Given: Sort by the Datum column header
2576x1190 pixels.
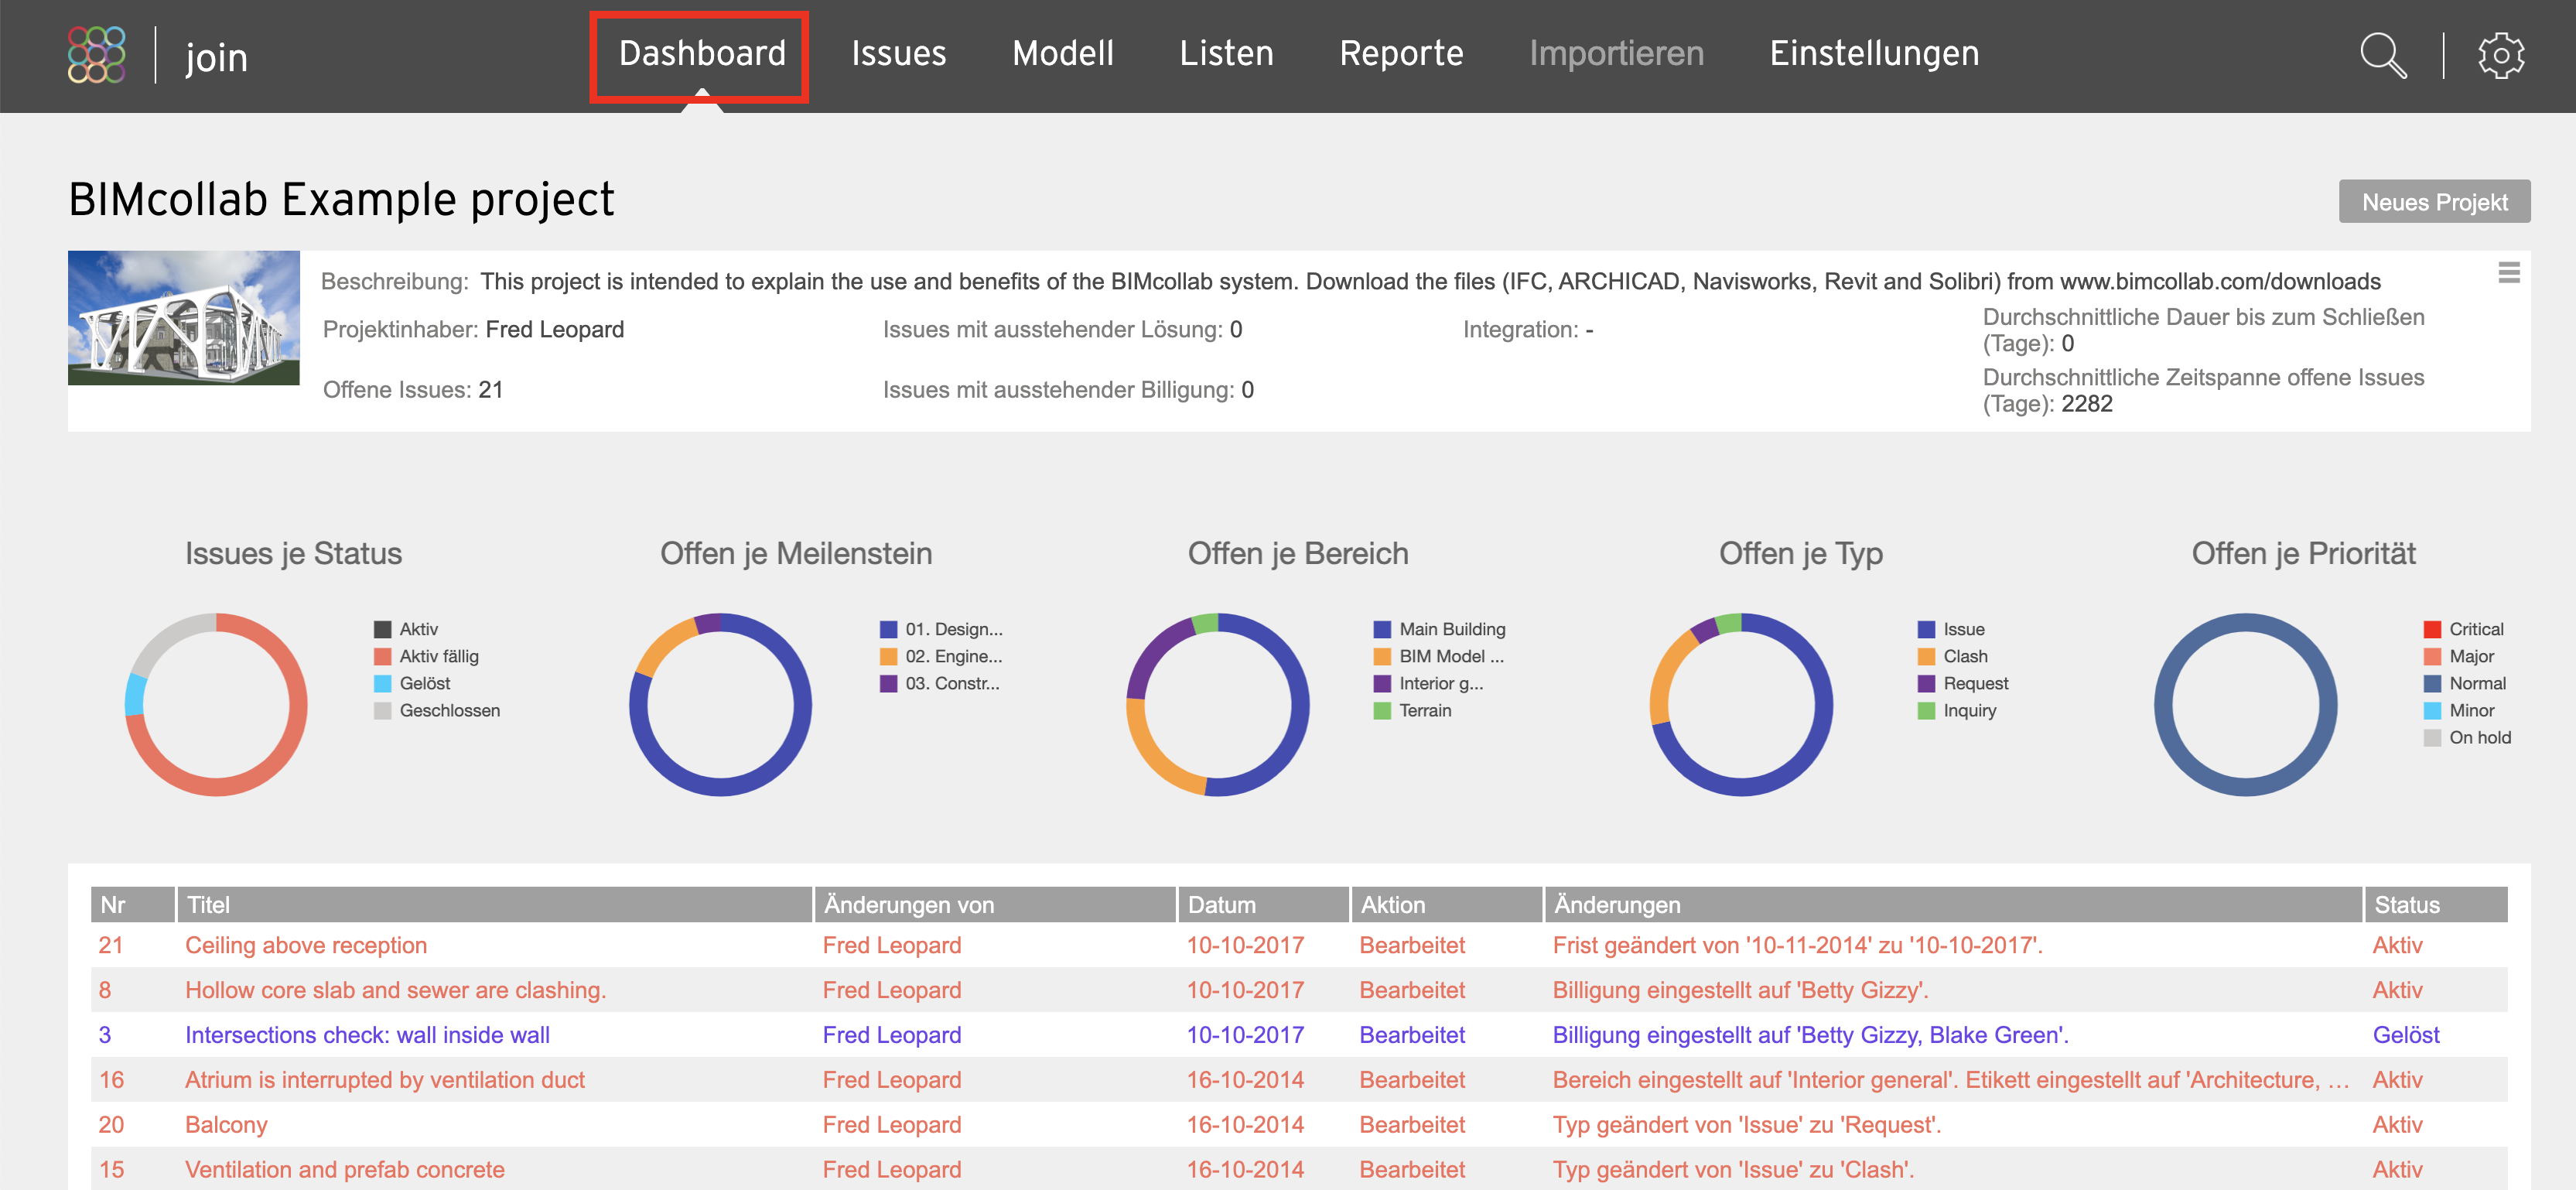Looking at the screenshot, I should click(1263, 904).
